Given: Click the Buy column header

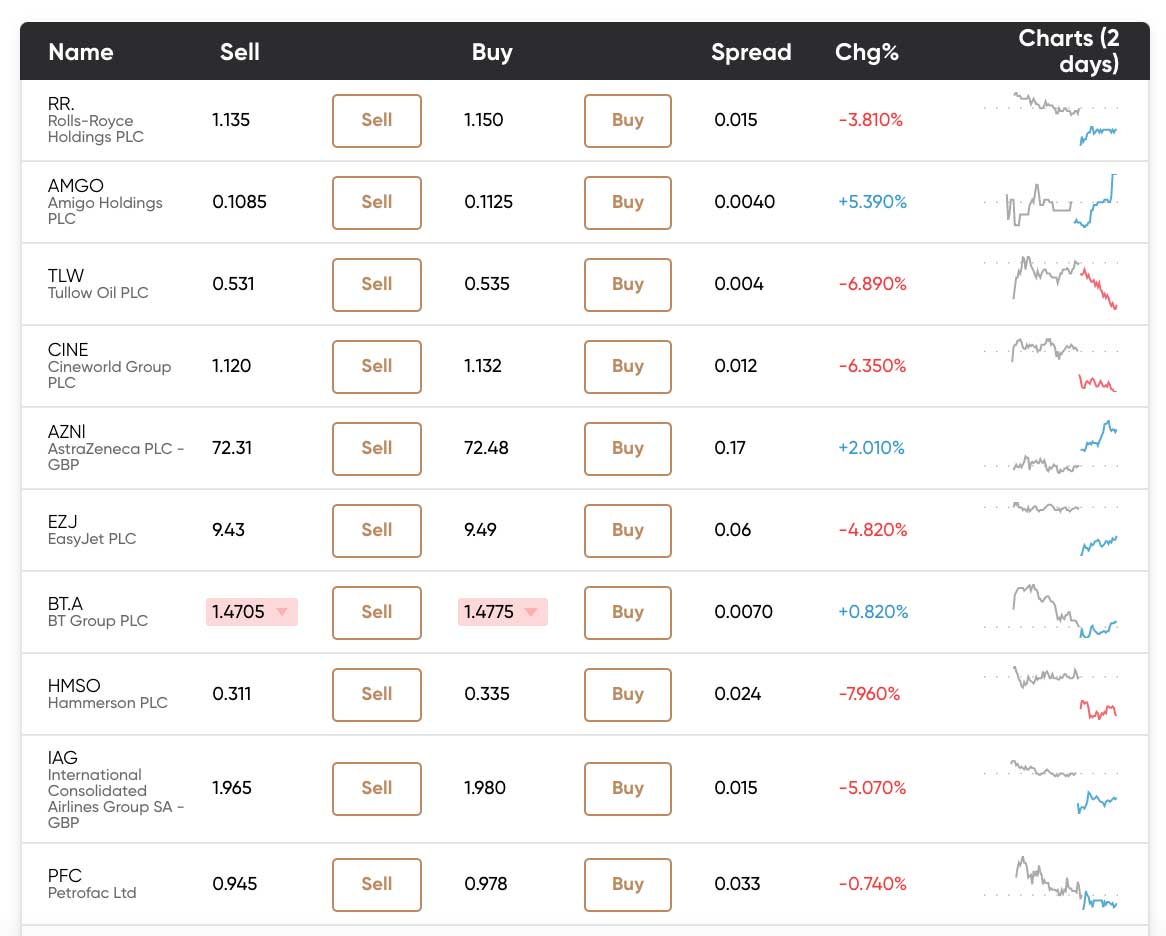Looking at the screenshot, I should point(492,52).
